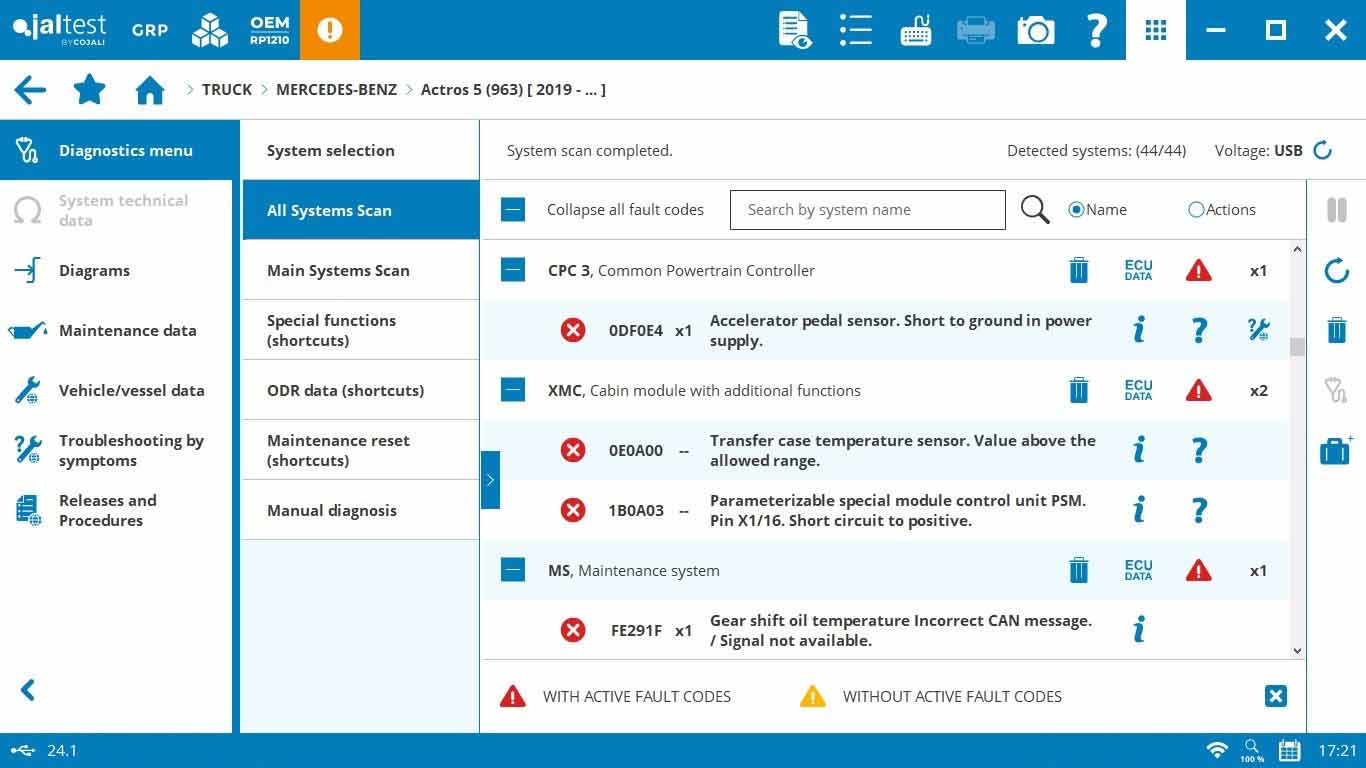Toggle Collapse all fault codes box

(513, 210)
